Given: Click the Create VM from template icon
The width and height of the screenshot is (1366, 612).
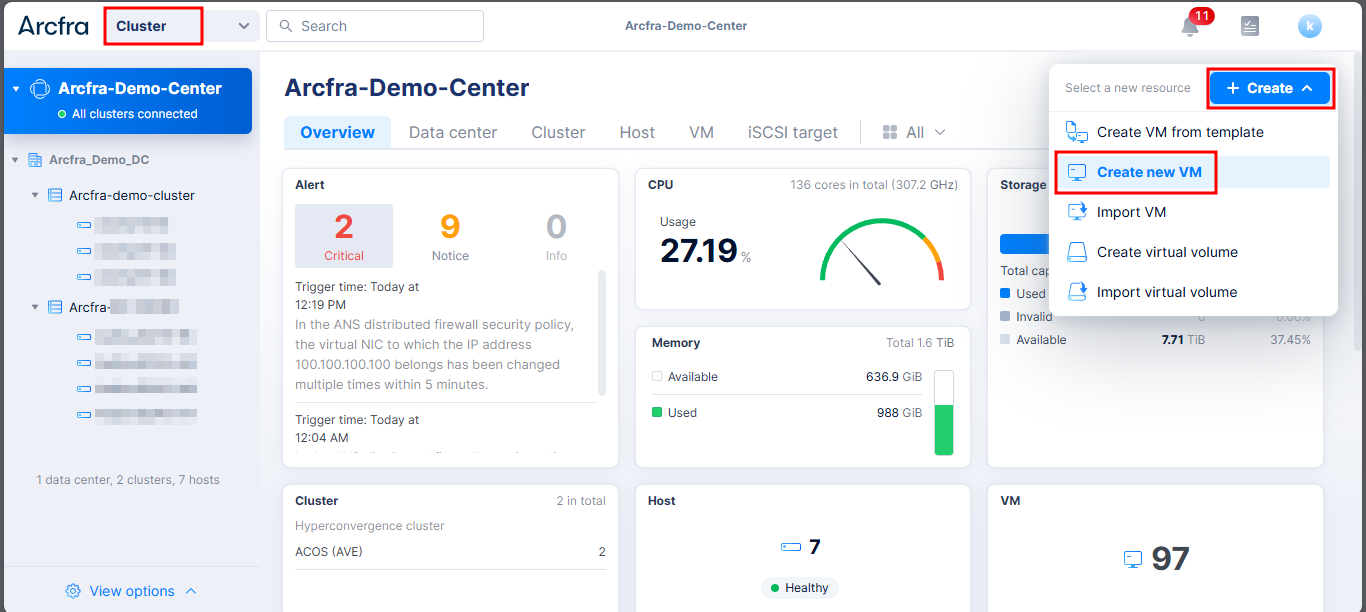Looking at the screenshot, I should (x=1077, y=132).
